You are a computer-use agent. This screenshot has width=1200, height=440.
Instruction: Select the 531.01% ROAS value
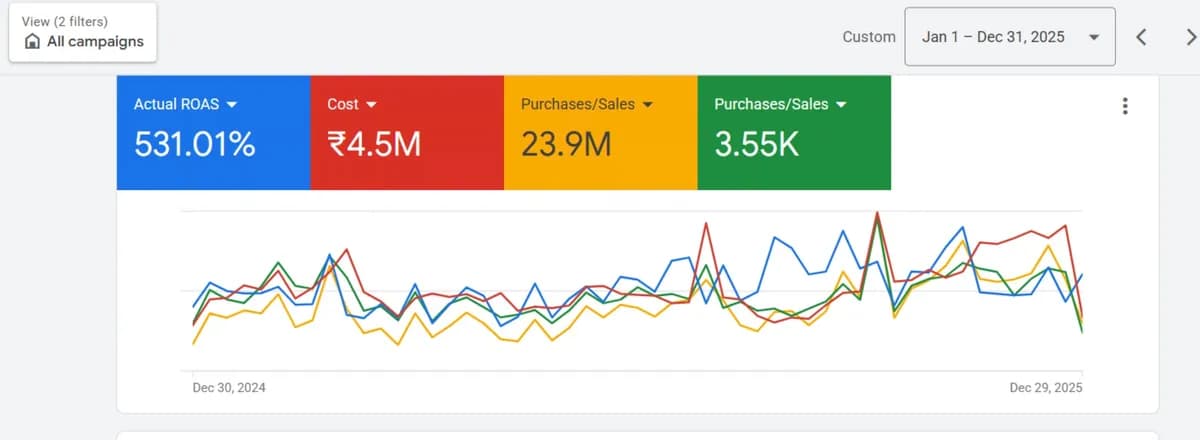(194, 145)
